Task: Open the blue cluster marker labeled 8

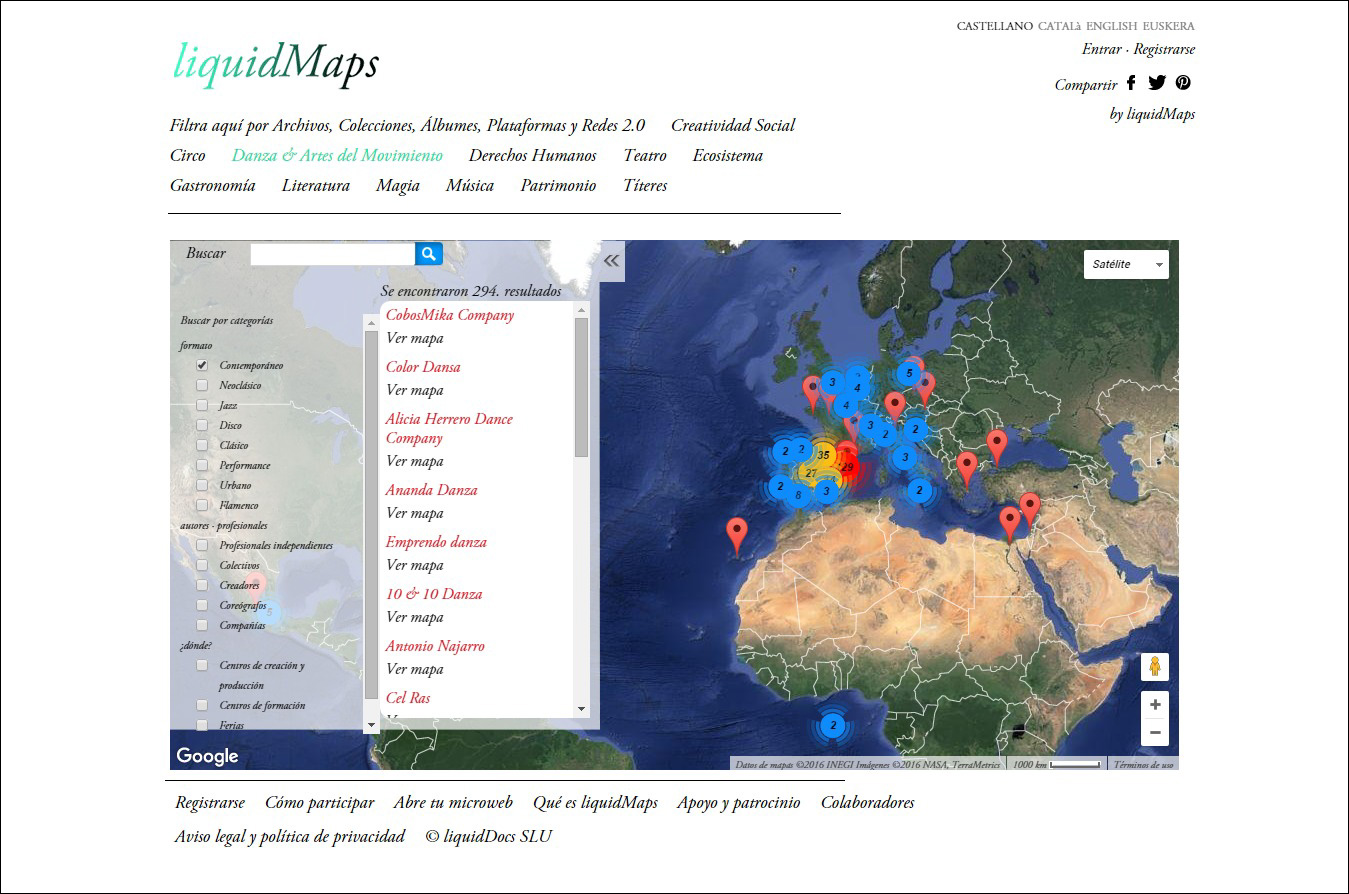Action: coord(798,495)
